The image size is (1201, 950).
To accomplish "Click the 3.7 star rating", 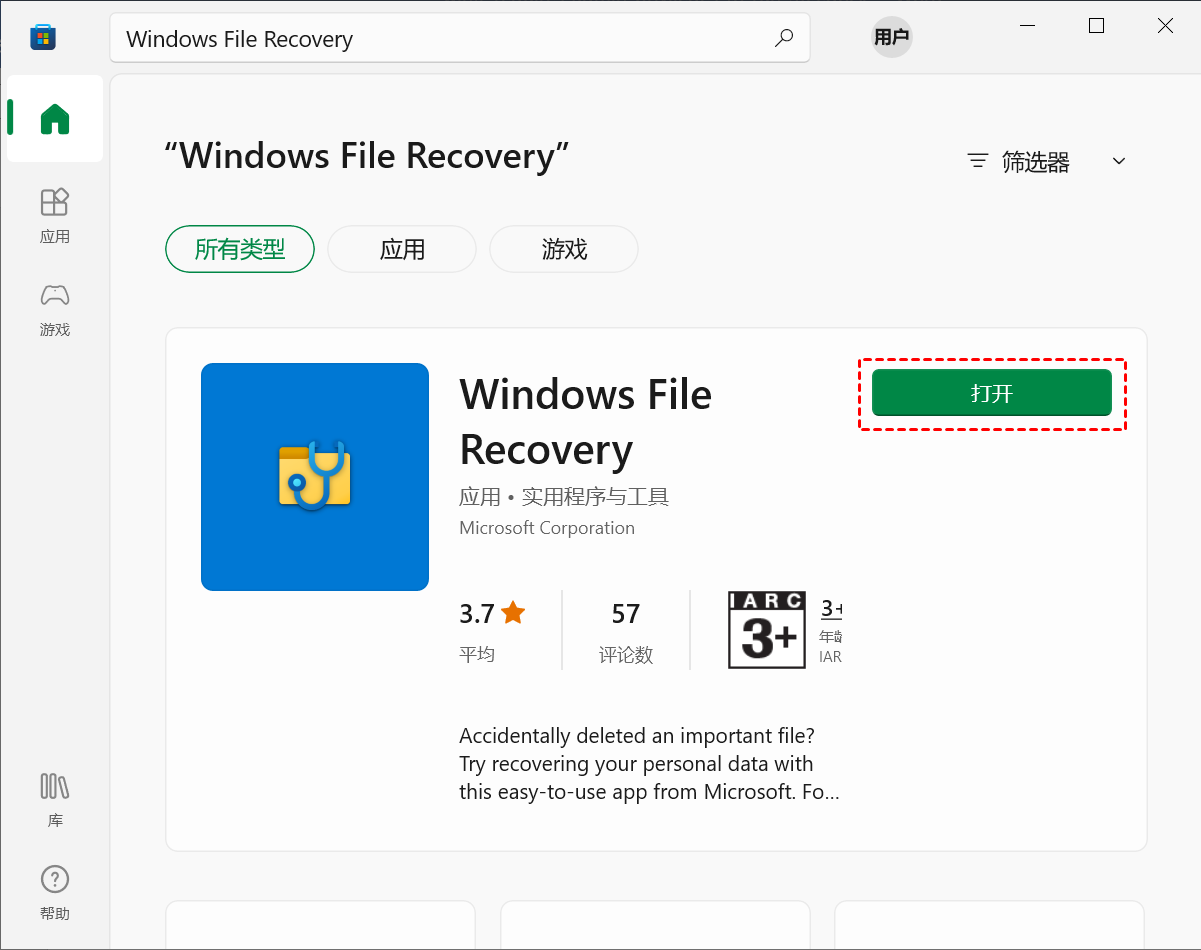I will pos(492,613).
